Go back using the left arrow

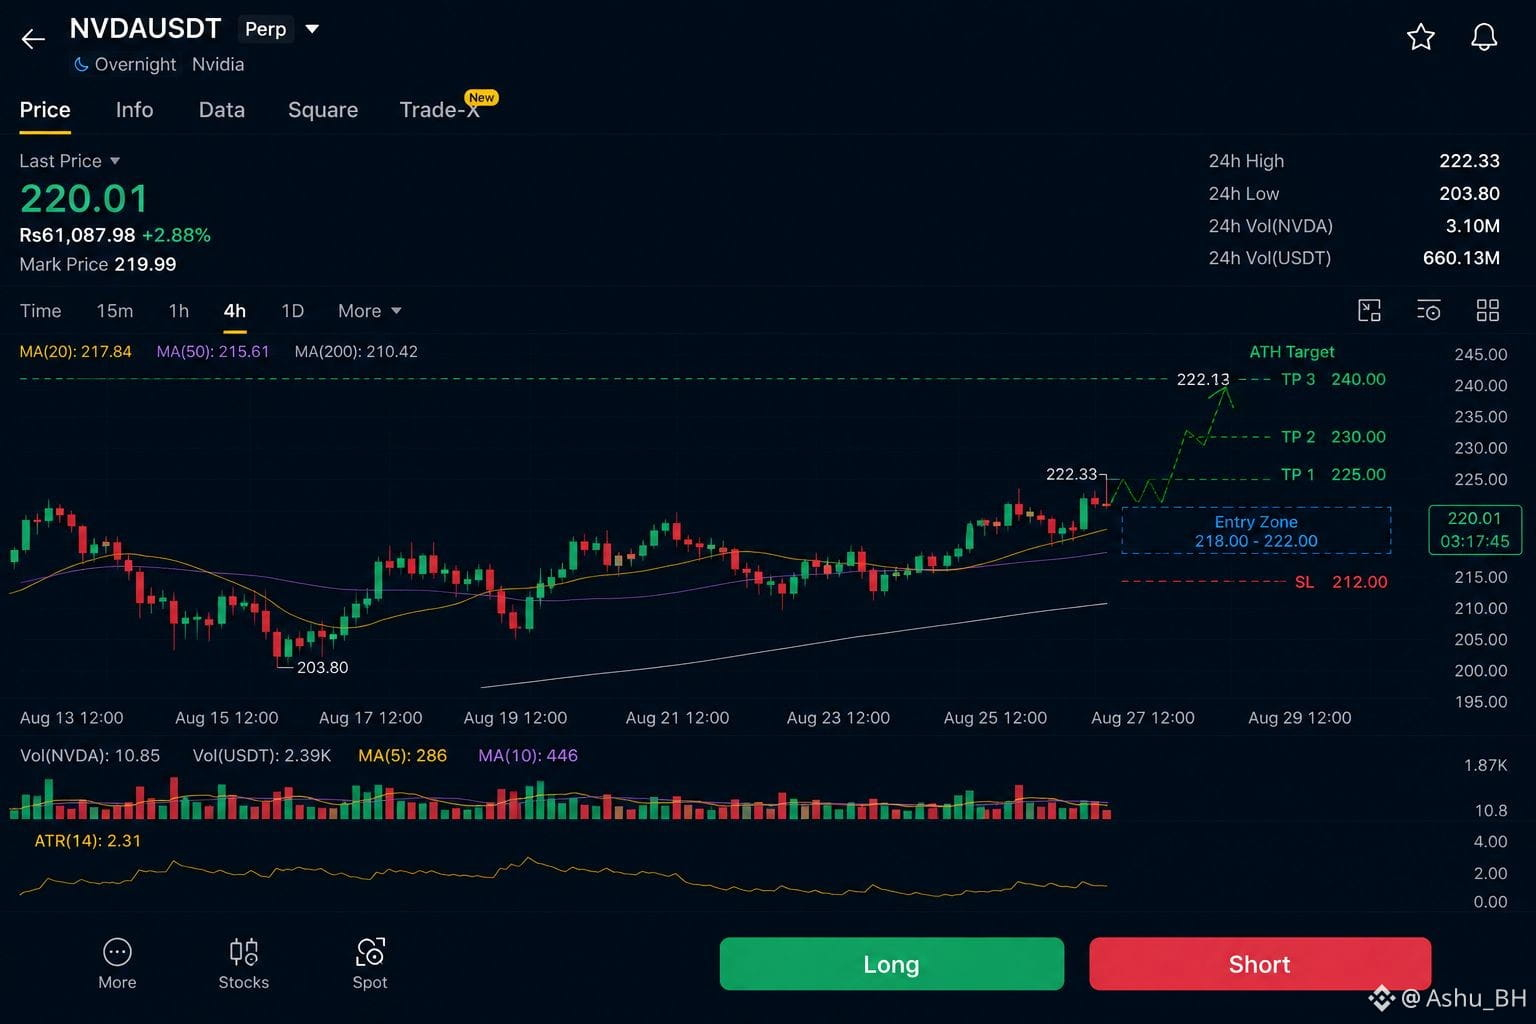click(33, 39)
